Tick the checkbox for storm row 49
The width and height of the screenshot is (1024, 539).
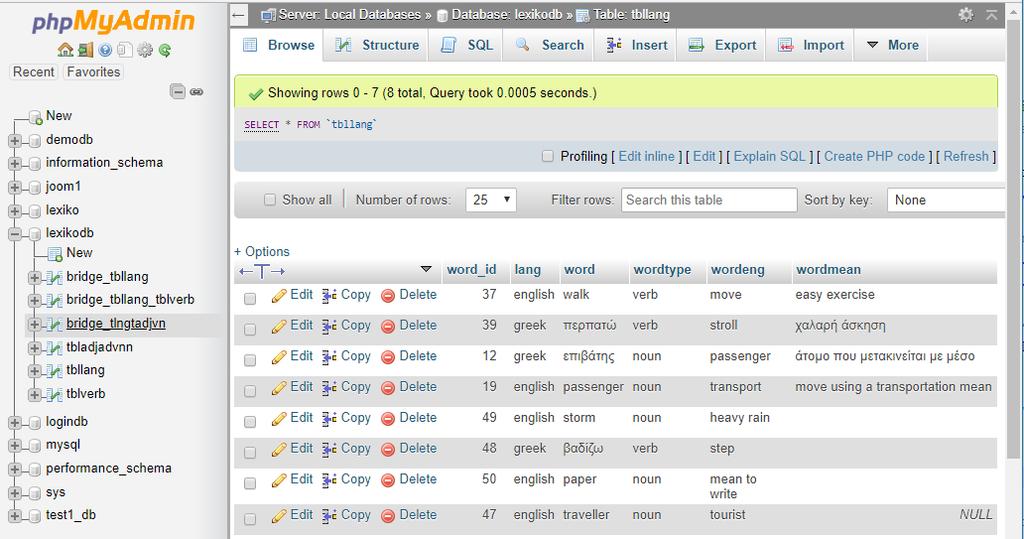coord(250,421)
